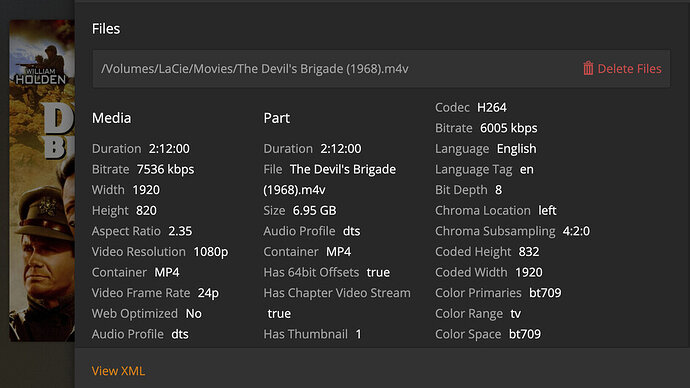
Task: Click the Color Range value tv
Action: [516, 314]
